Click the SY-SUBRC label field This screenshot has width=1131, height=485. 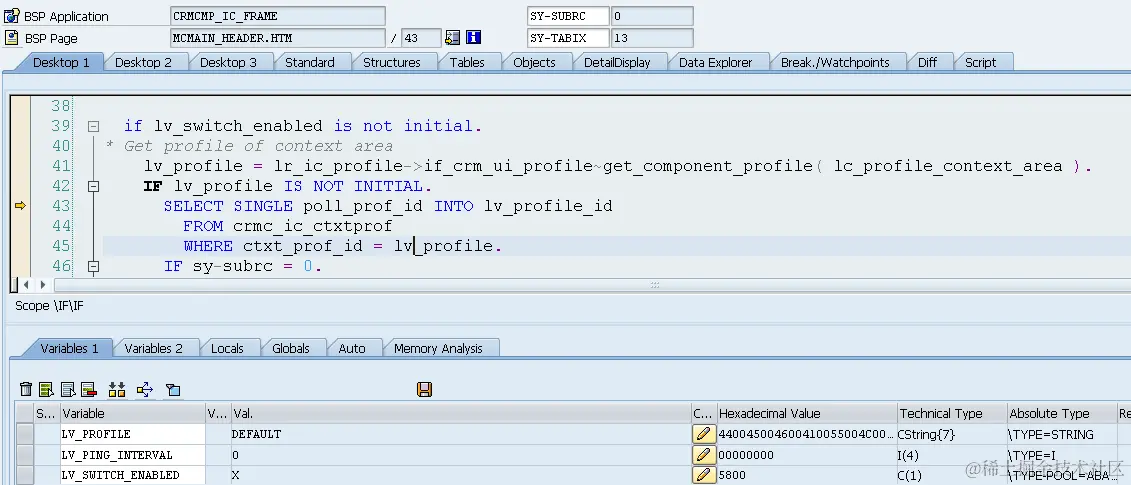pos(568,16)
